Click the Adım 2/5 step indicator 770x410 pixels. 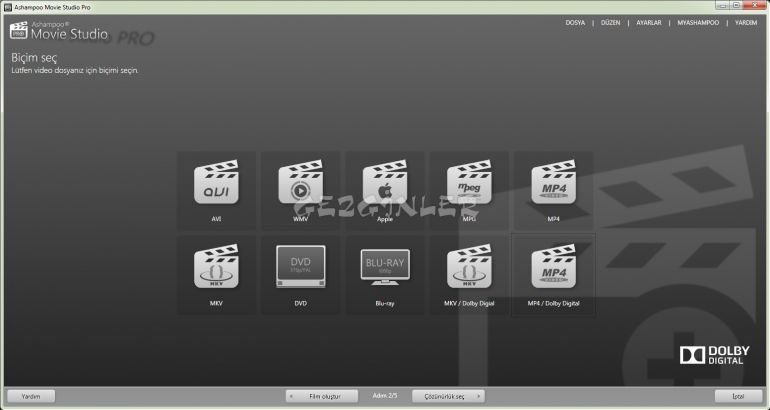tap(385, 395)
